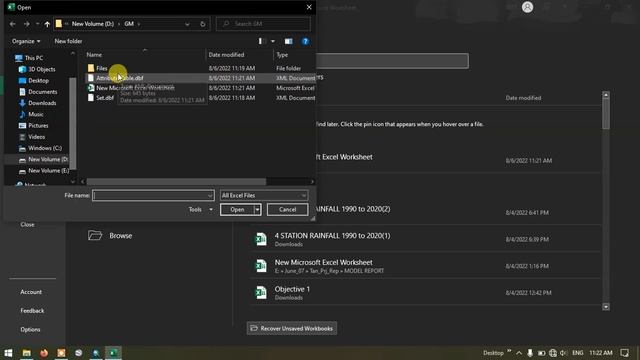The image size is (640, 360).
Task: Select New Volume (E:) drive
Action: [49, 171]
